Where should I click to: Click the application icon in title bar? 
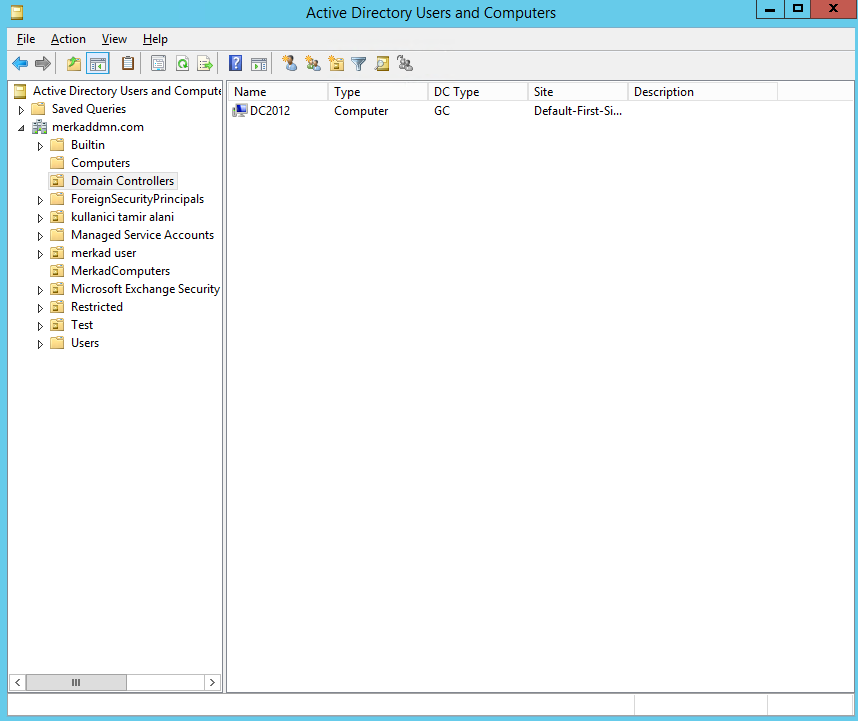point(17,12)
